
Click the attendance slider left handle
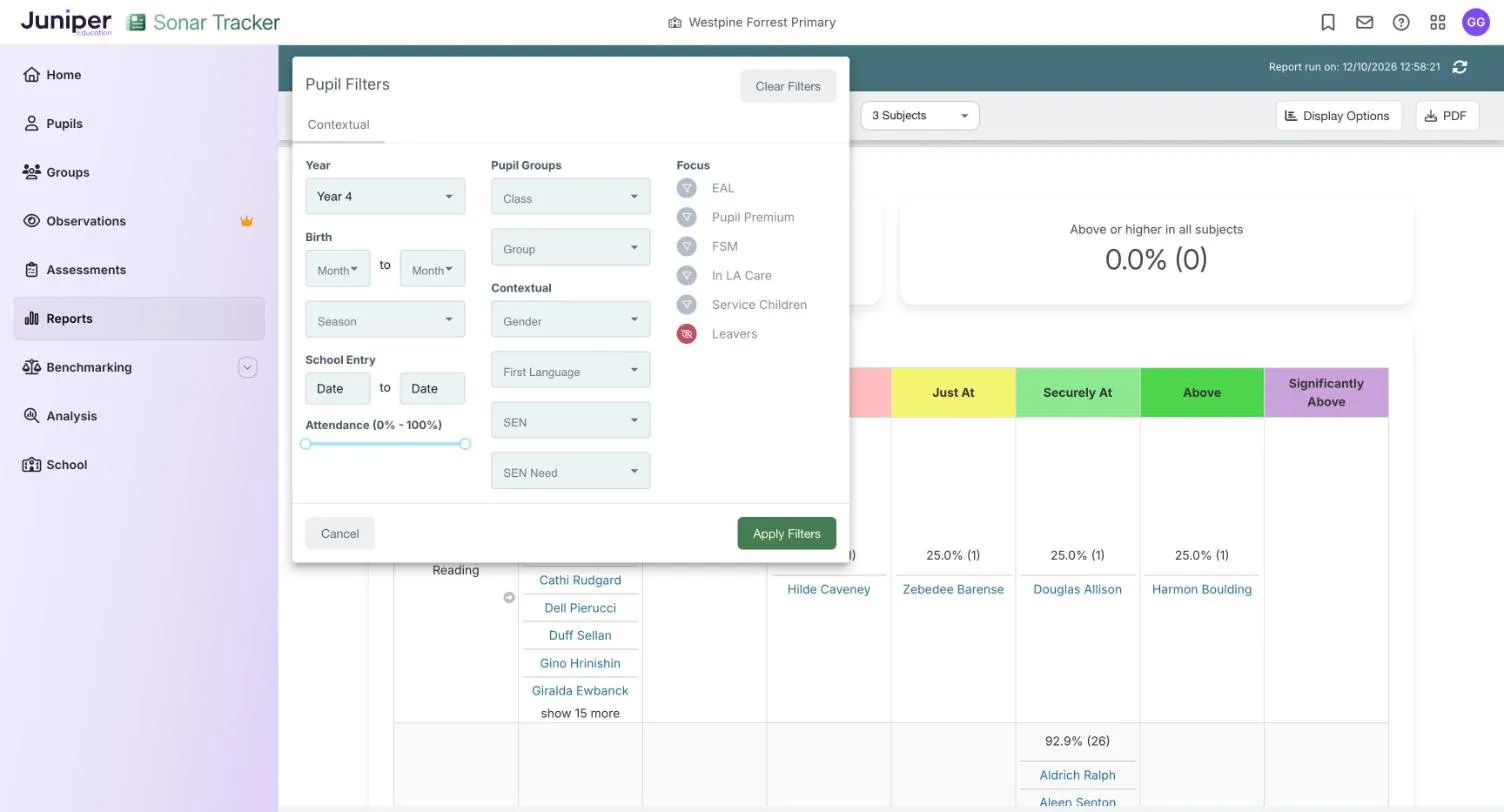coord(306,444)
